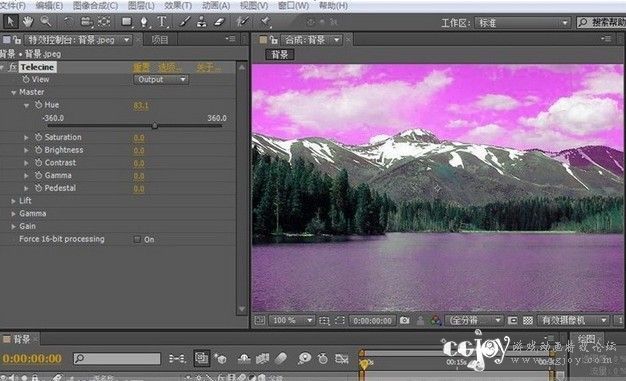Expand the Brightness property

point(26,150)
